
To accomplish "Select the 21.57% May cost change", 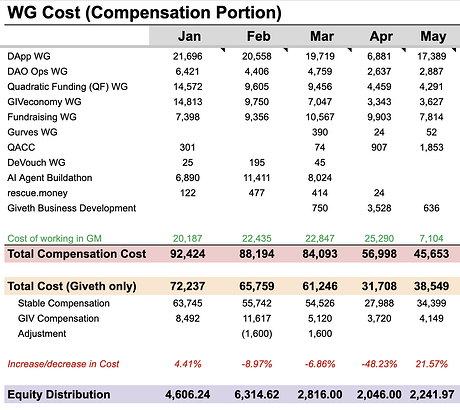I will [431, 364].
